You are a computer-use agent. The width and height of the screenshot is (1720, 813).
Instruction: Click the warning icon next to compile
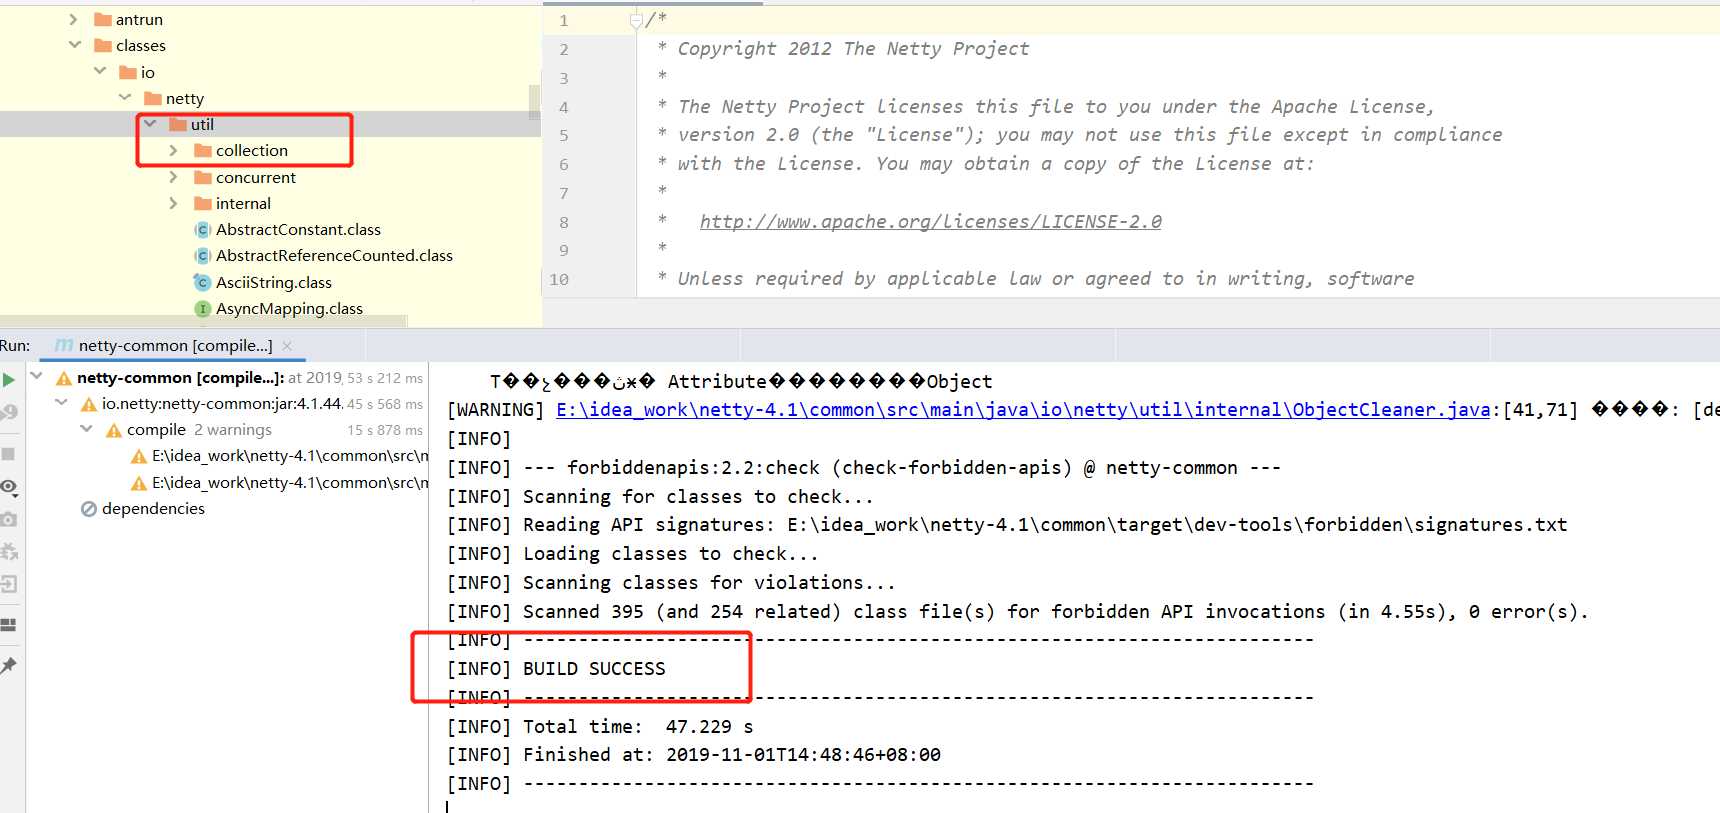(114, 430)
